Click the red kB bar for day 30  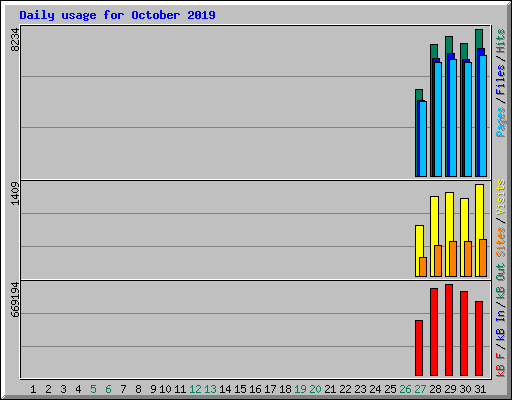tap(464, 334)
